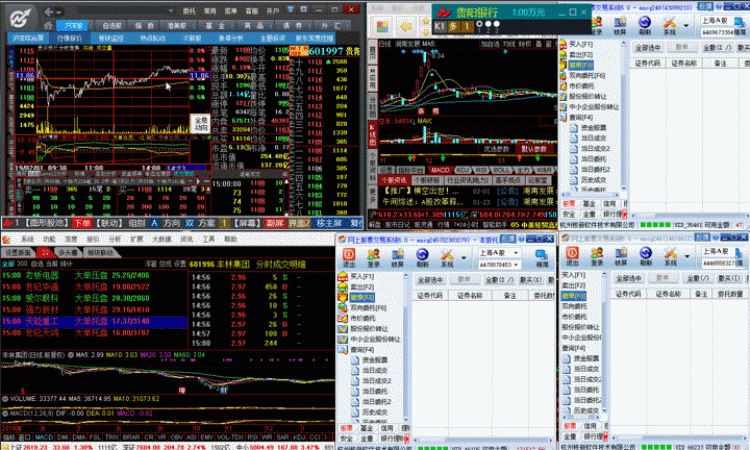This screenshot has width=750, height=450.
Task: Open 热点轮动 tab in top-left window
Action: 153,38
